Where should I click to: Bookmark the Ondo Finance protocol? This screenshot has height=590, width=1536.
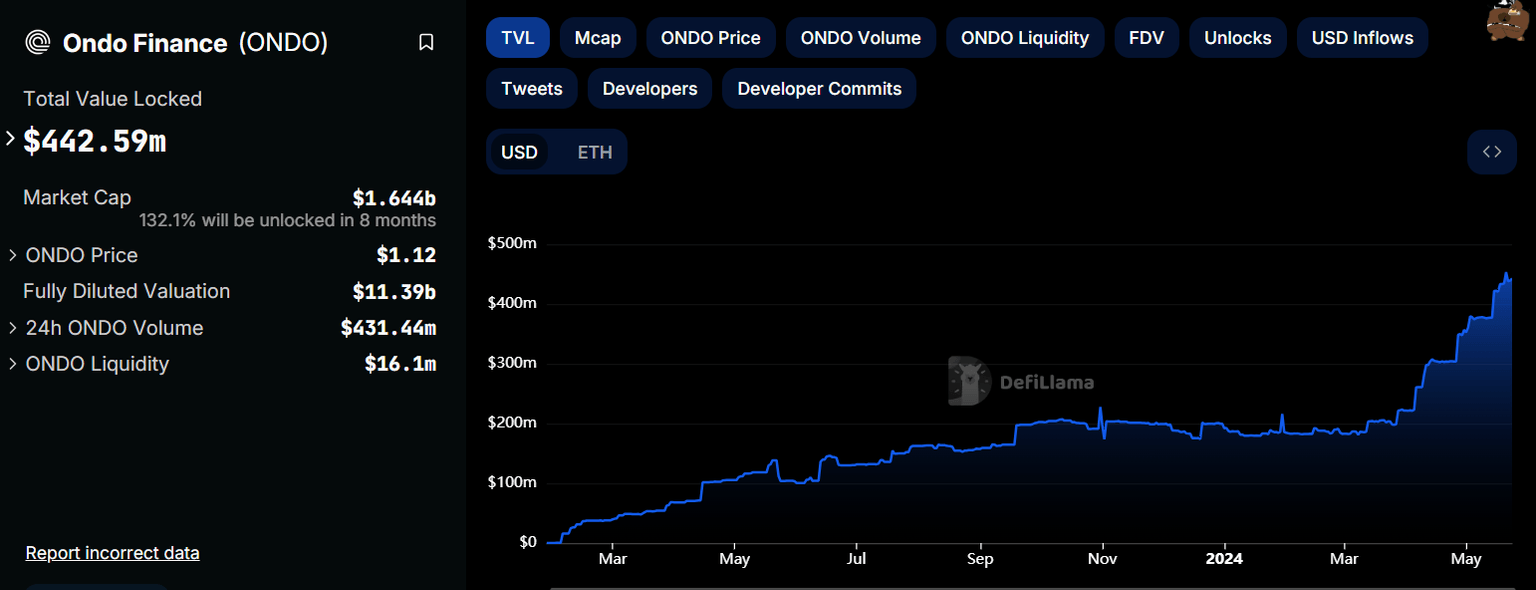427,42
